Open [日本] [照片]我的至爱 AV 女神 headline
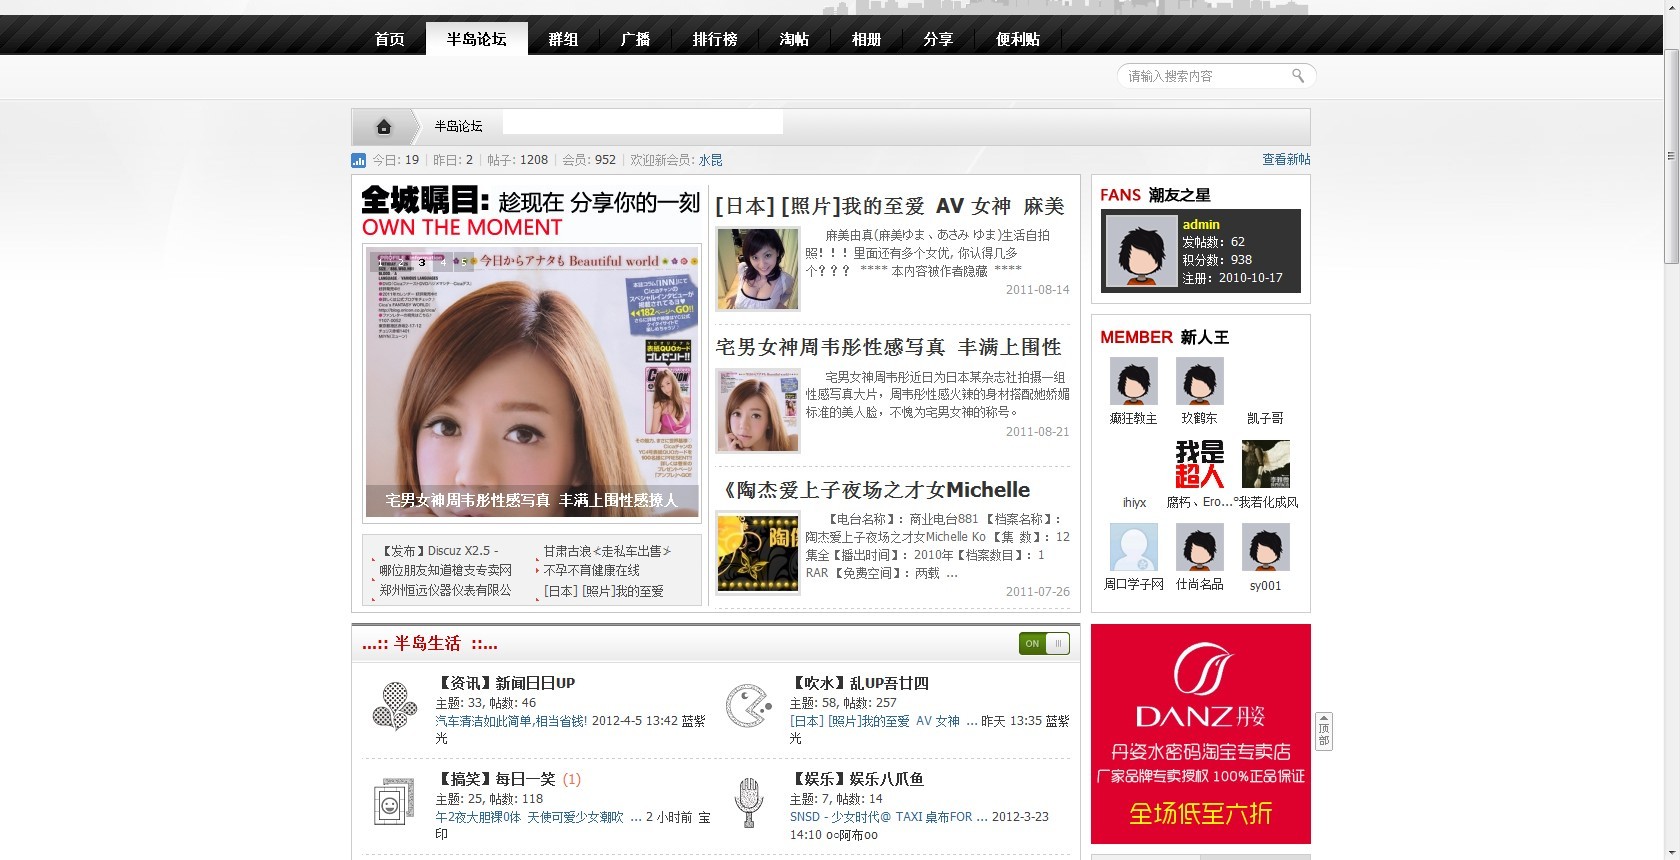The height and width of the screenshot is (860, 1680). coord(890,206)
